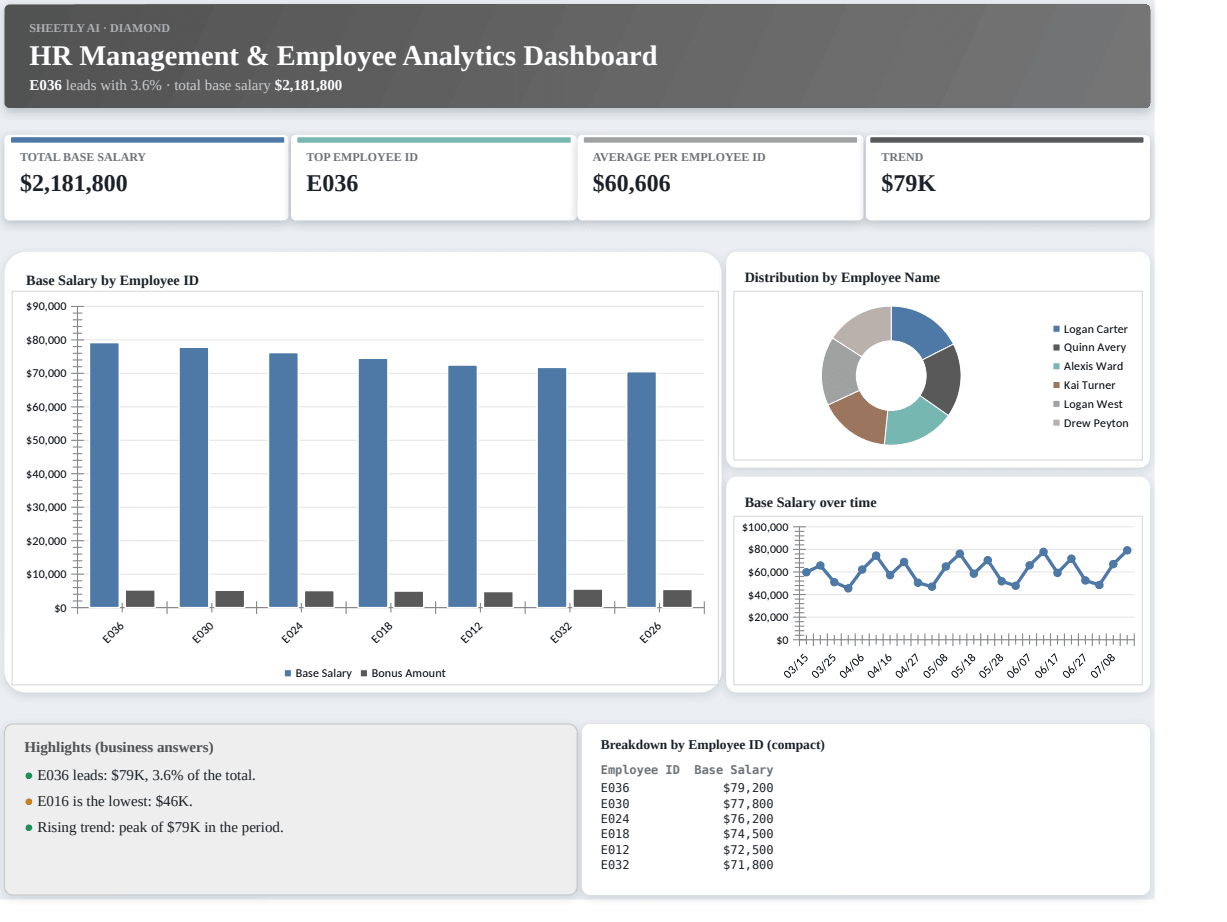Open the Average Per Employee ID card
The image size is (1227, 922).
tap(720, 178)
